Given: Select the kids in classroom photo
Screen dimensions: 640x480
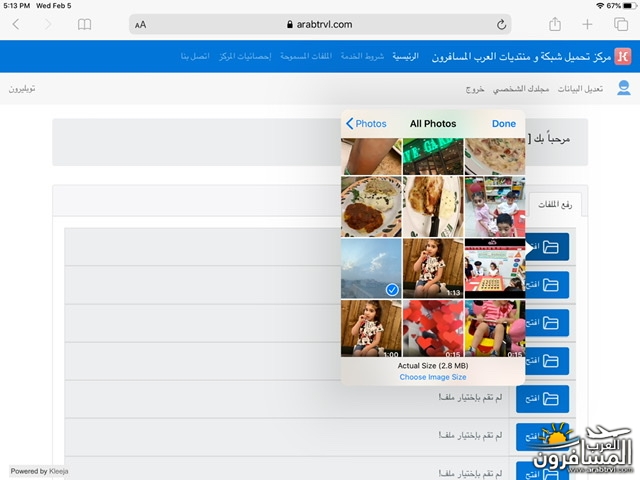Looking at the screenshot, I should point(495,207).
